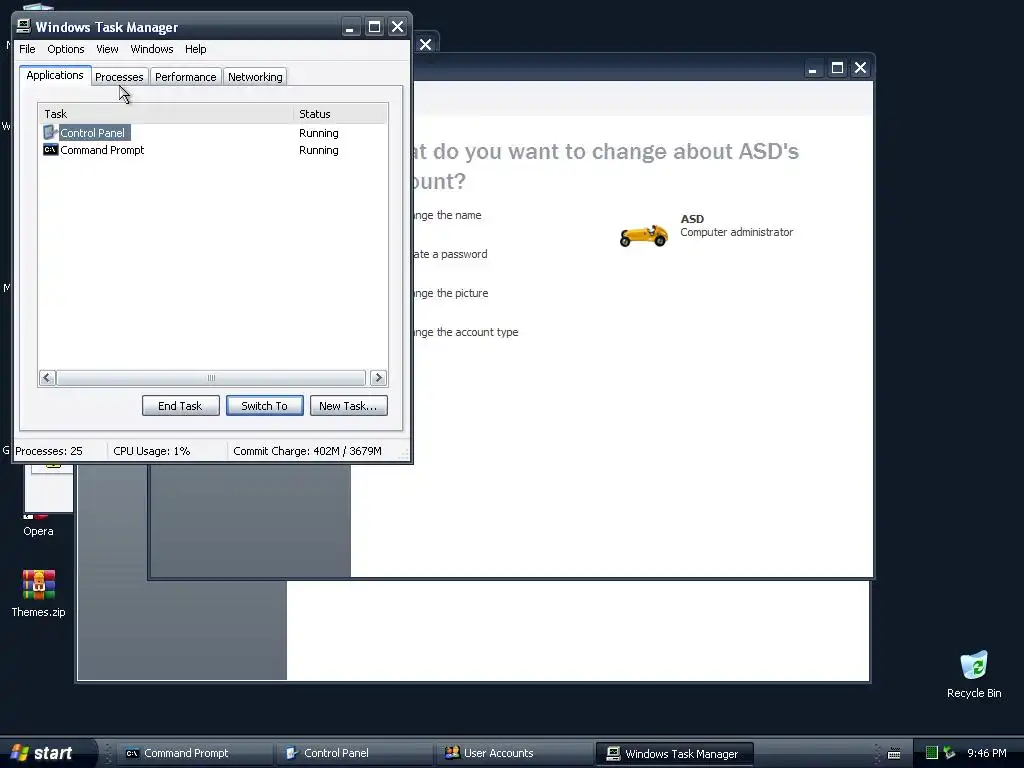Close the Windows Task Manager window
This screenshot has width=1024, height=768.
[397, 27]
